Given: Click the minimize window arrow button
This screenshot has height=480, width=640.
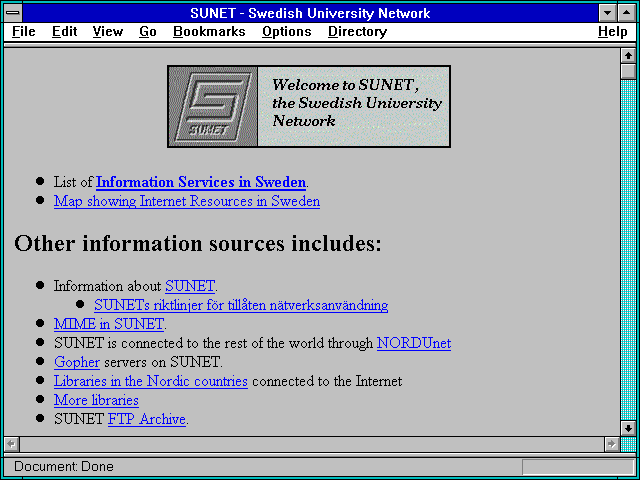Looking at the screenshot, I should click(608, 13).
